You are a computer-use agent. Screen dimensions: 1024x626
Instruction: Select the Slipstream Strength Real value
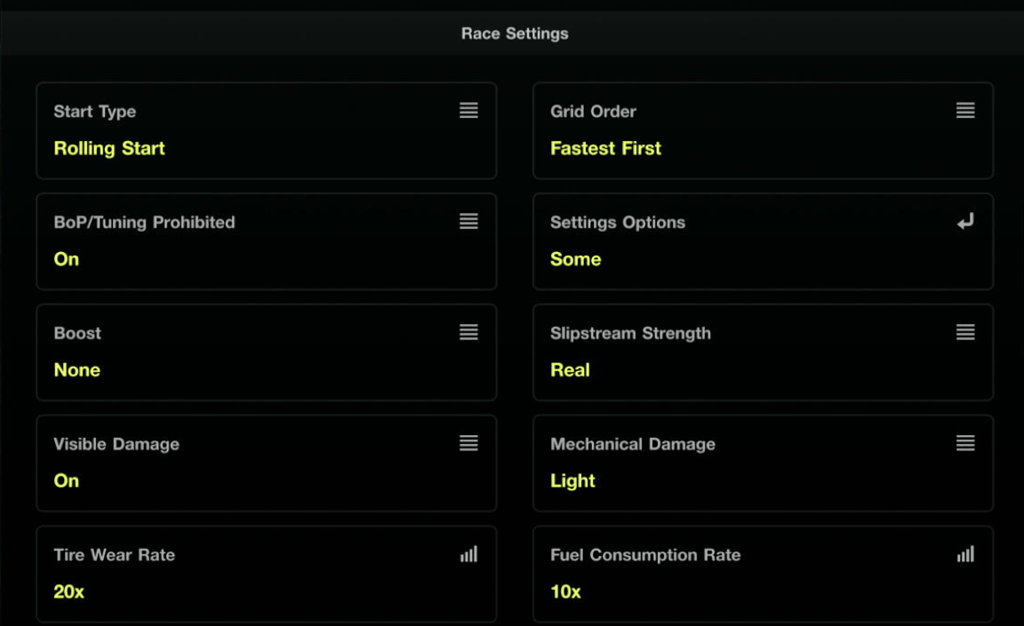[x=570, y=370]
